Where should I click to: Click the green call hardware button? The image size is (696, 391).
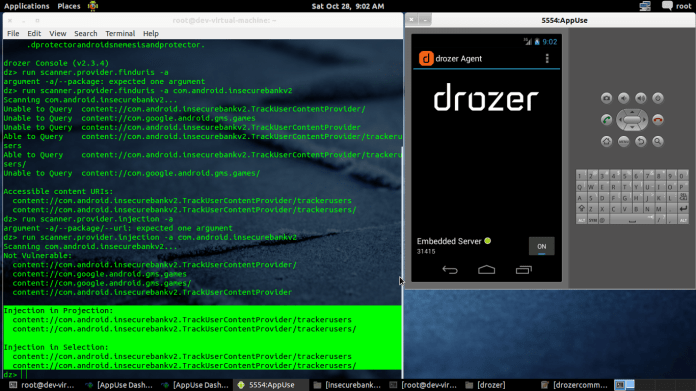click(606, 120)
